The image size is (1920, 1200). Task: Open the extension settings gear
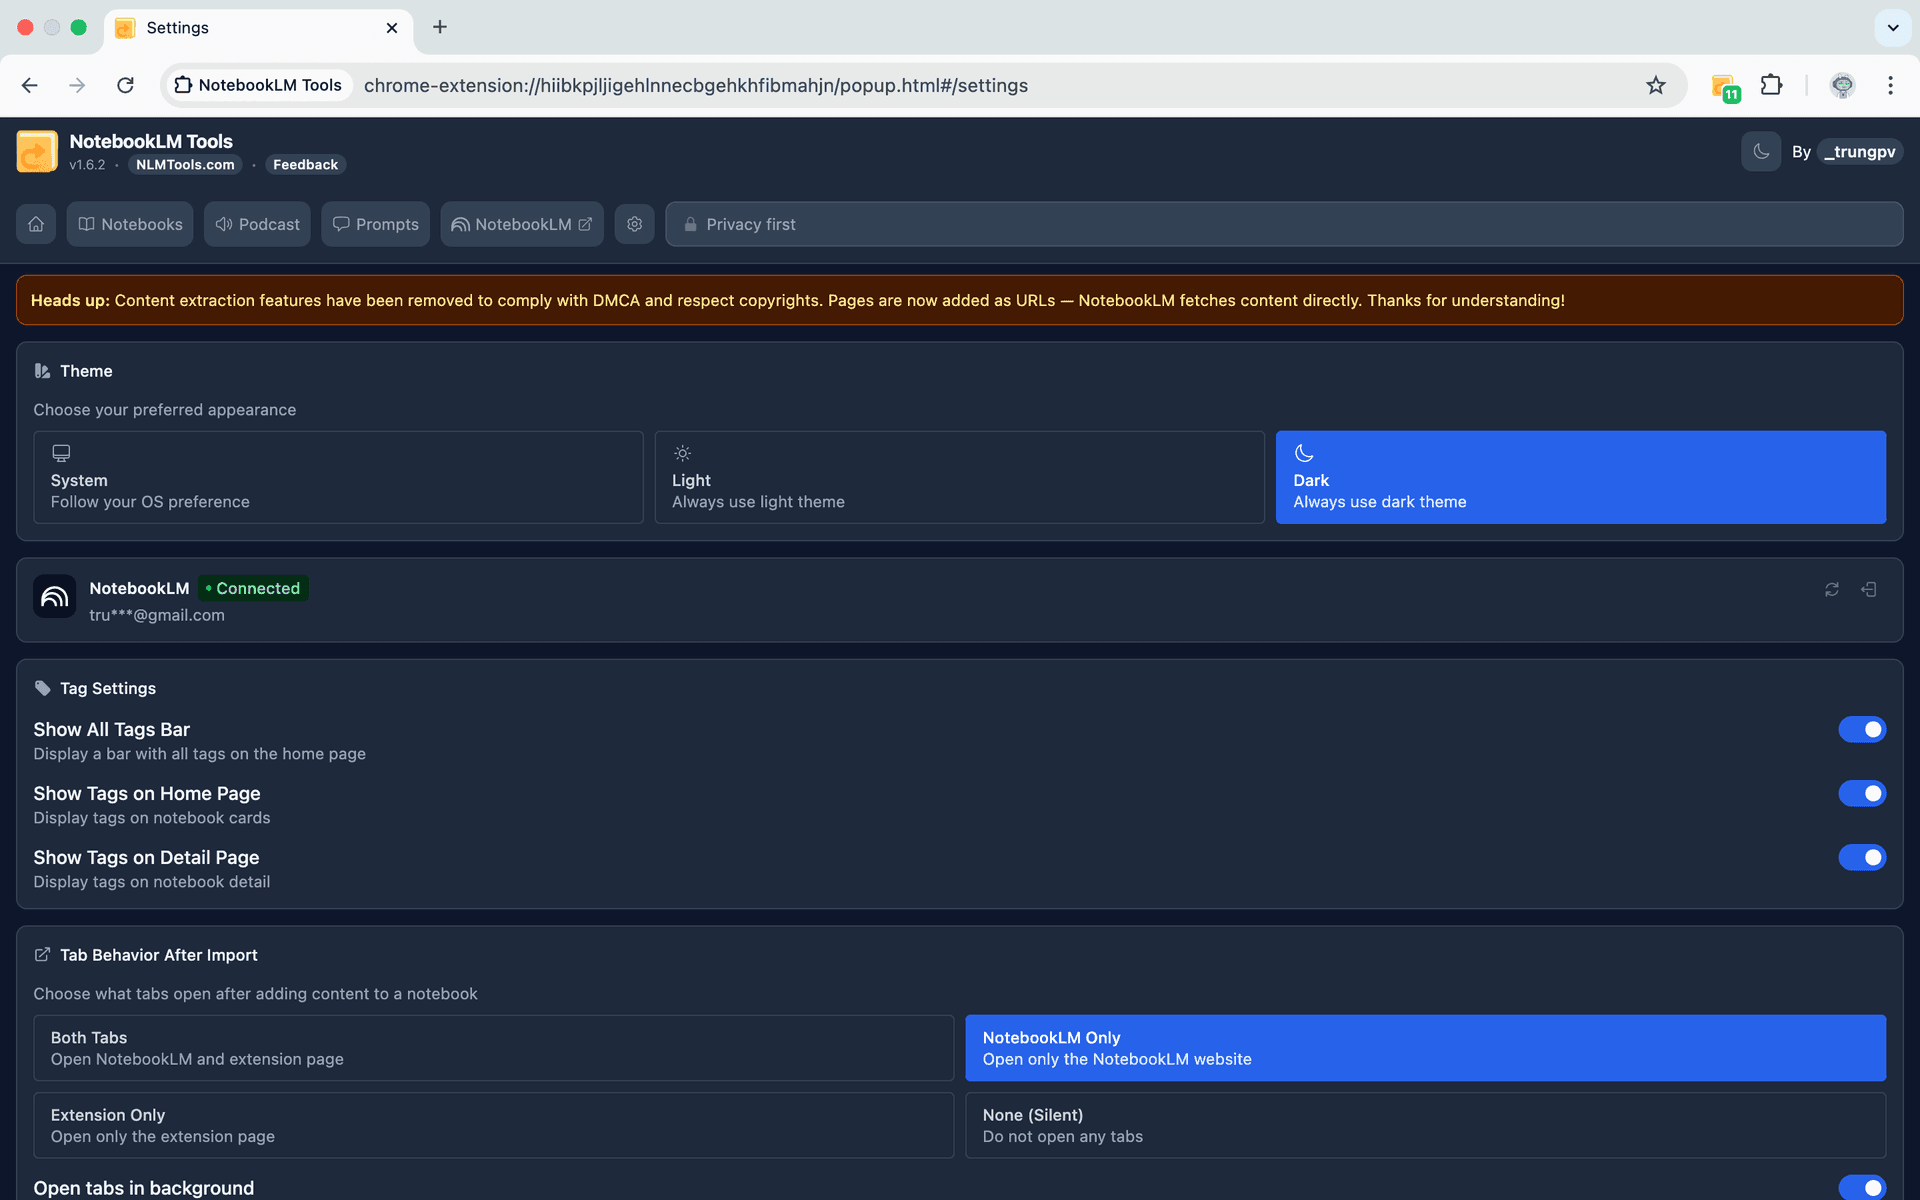pyautogui.click(x=634, y=224)
